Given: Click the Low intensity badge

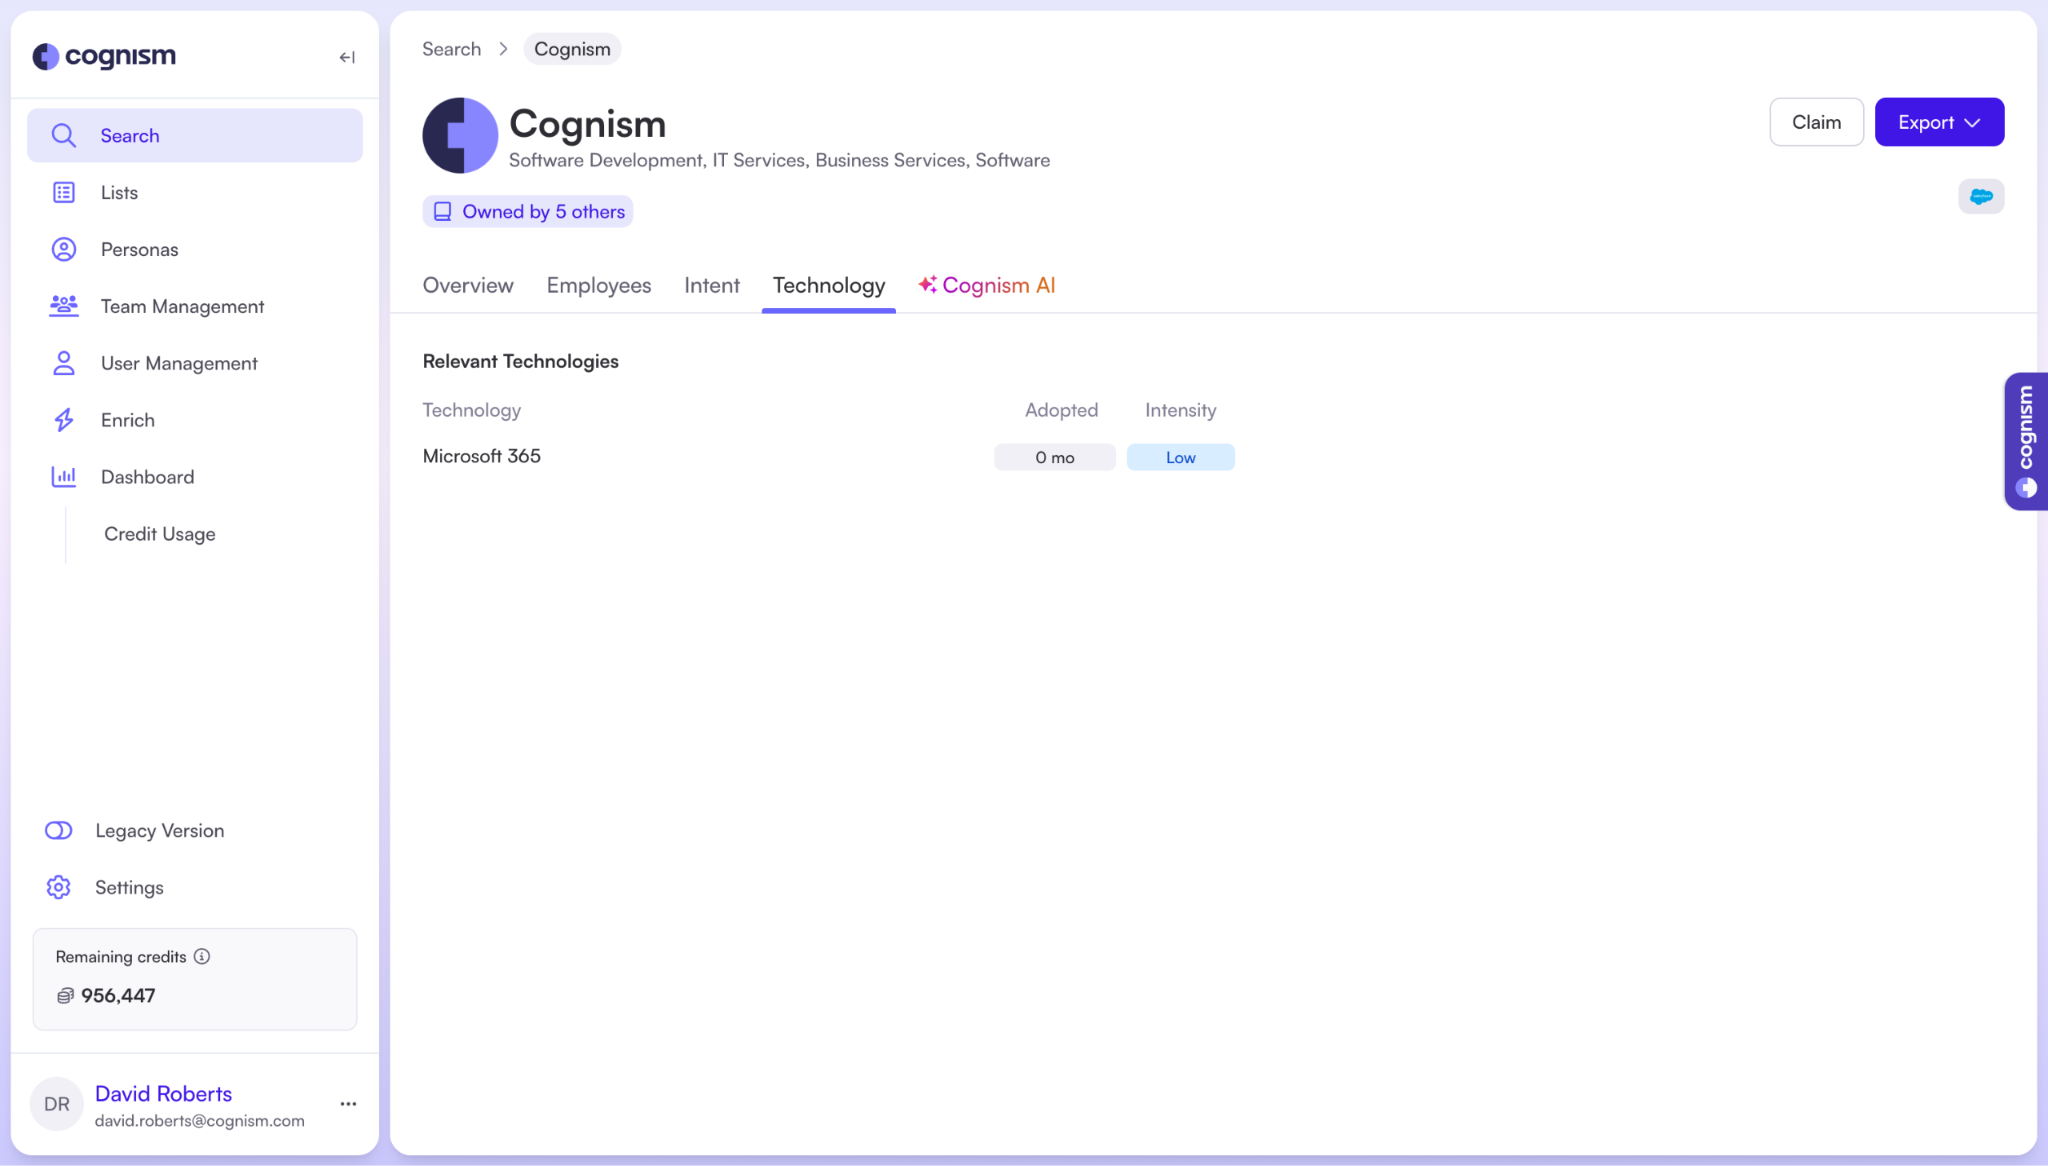Looking at the screenshot, I should click(1180, 457).
